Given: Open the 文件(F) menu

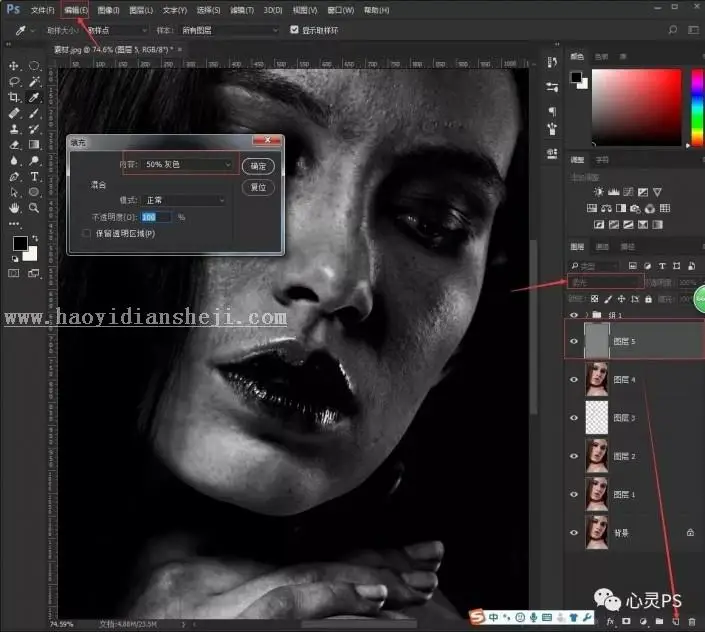Looking at the screenshot, I should click(42, 10).
